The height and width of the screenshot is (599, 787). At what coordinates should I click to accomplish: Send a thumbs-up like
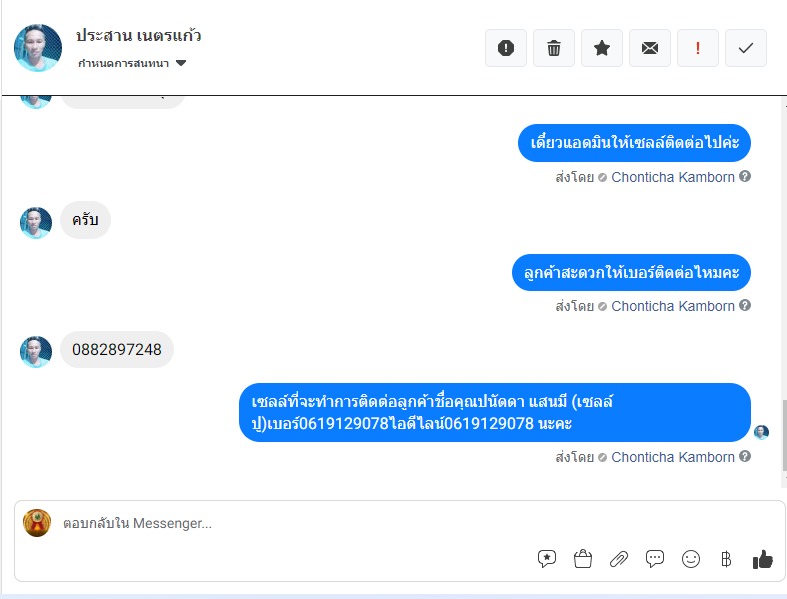point(762,559)
